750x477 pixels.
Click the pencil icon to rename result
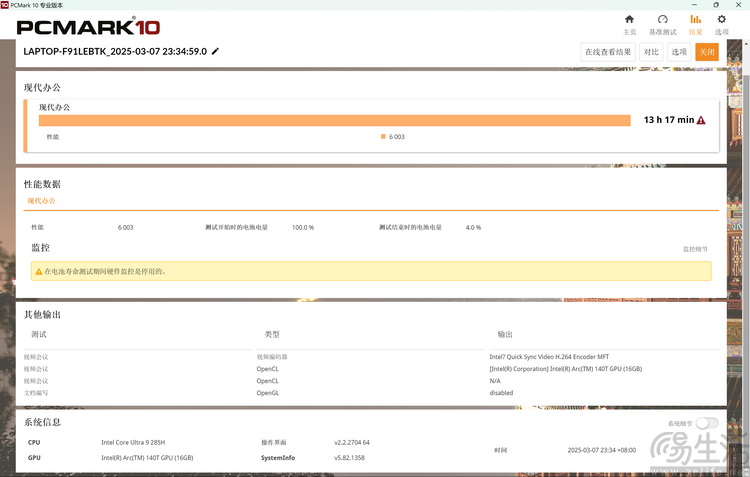click(215, 51)
